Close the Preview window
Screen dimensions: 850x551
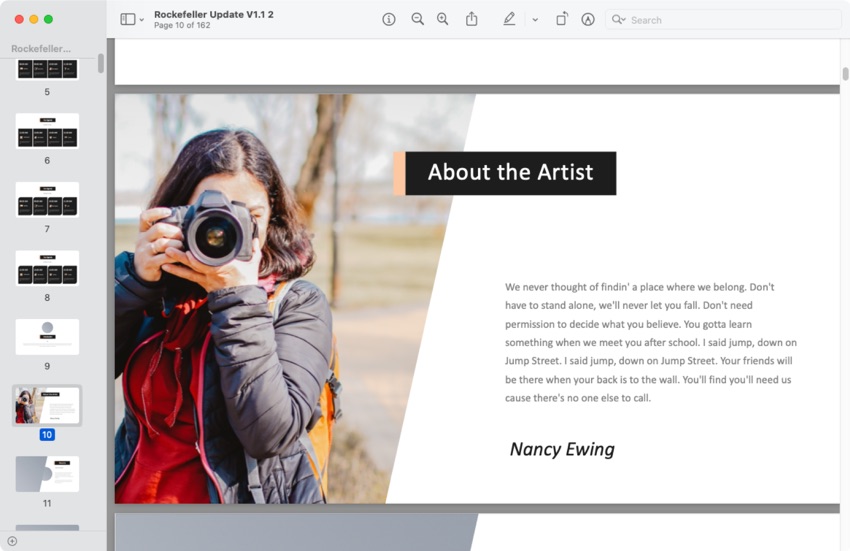click(x=19, y=20)
